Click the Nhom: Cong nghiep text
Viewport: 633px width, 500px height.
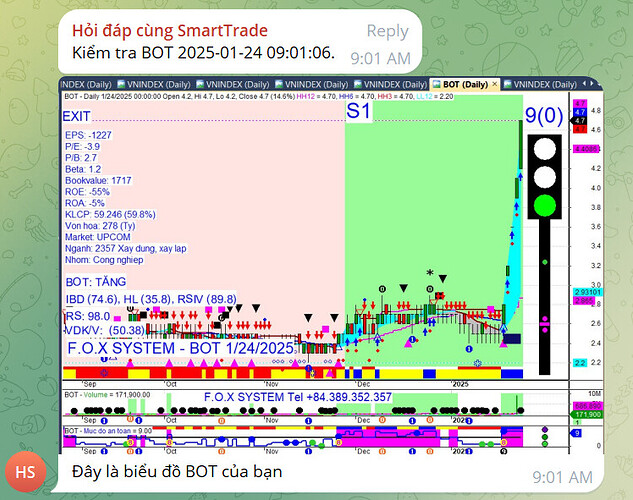pos(104,259)
